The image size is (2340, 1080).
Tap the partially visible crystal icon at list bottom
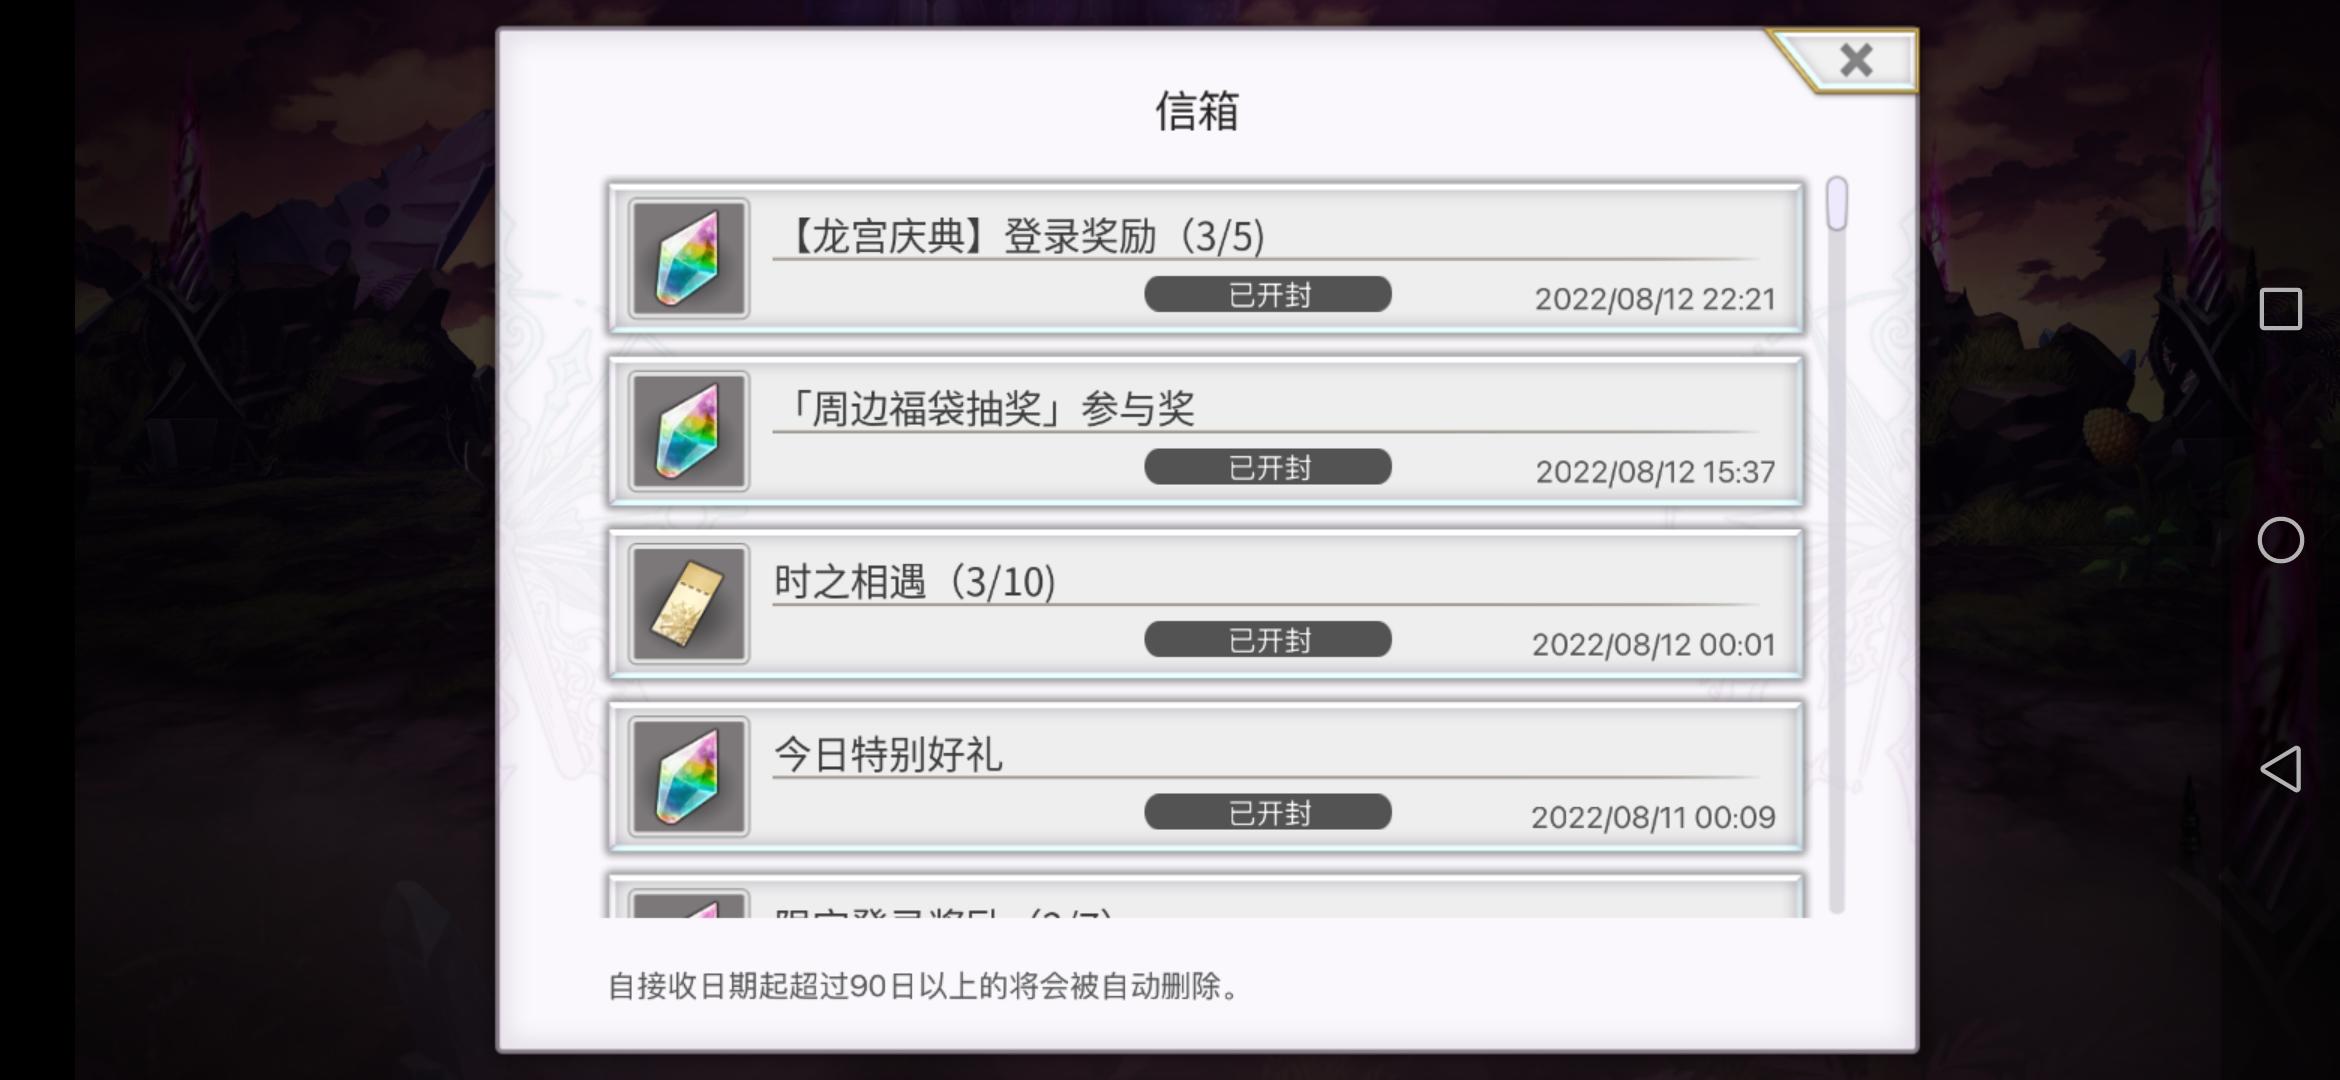tap(688, 904)
